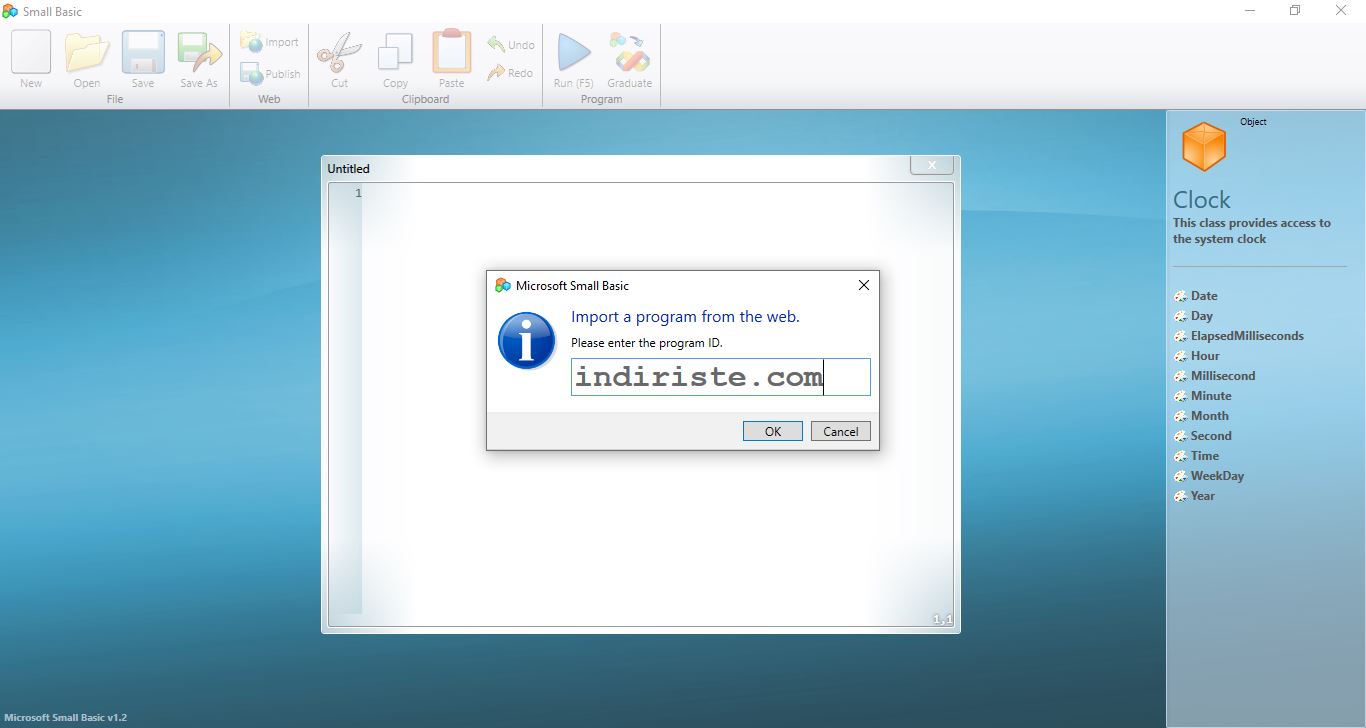Open a file with the Open icon
Viewport: 1366px width, 728px height.
point(87,52)
